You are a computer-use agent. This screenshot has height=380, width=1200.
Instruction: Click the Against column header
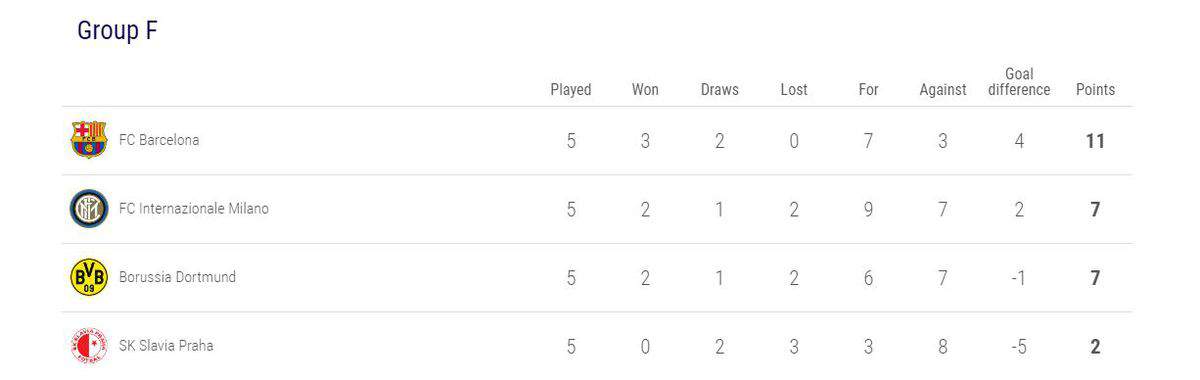[943, 90]
